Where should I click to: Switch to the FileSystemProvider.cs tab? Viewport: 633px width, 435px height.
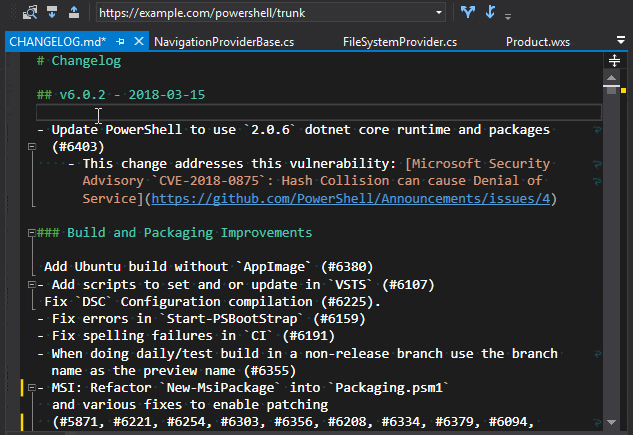click(x=400, y=42)
